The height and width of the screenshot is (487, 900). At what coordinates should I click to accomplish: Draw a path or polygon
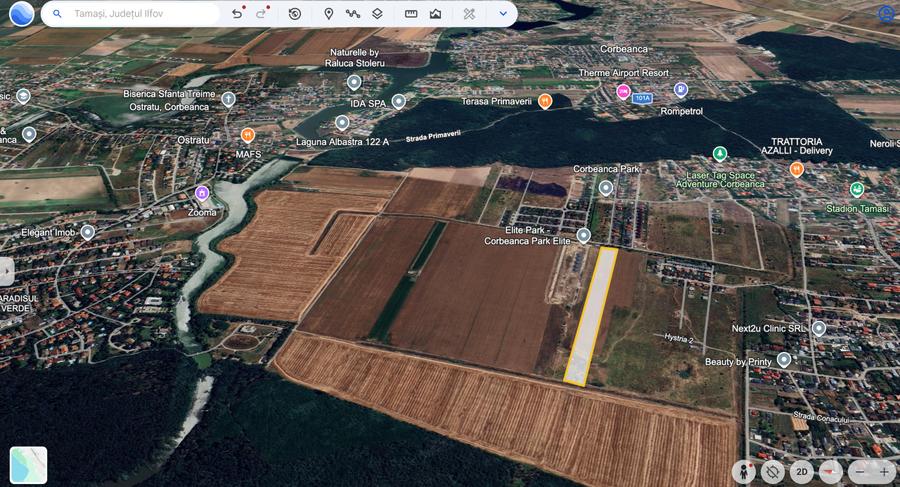click(353, 14)
